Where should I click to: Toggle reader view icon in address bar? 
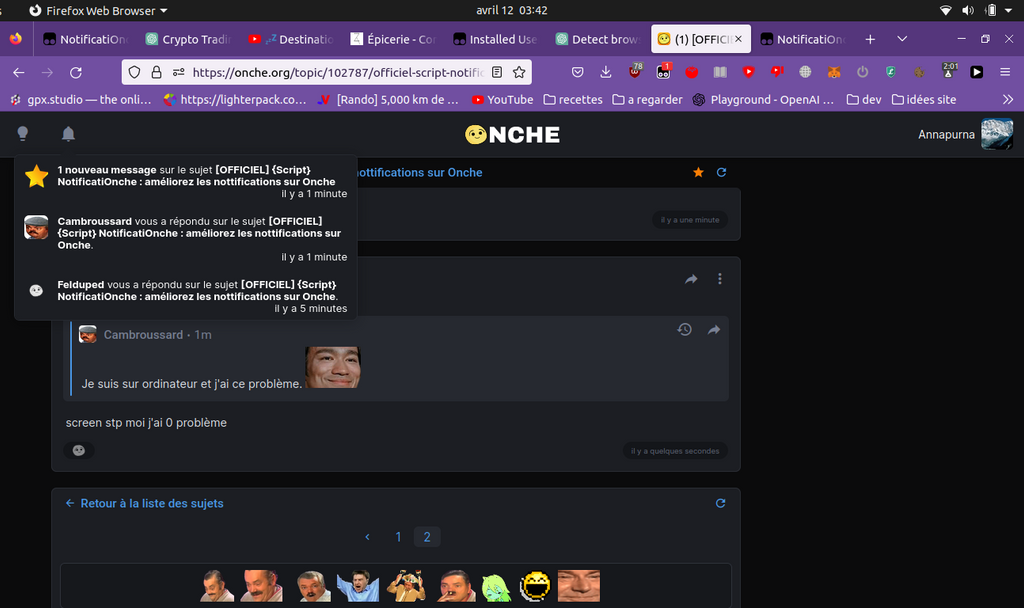pos(497,72)
